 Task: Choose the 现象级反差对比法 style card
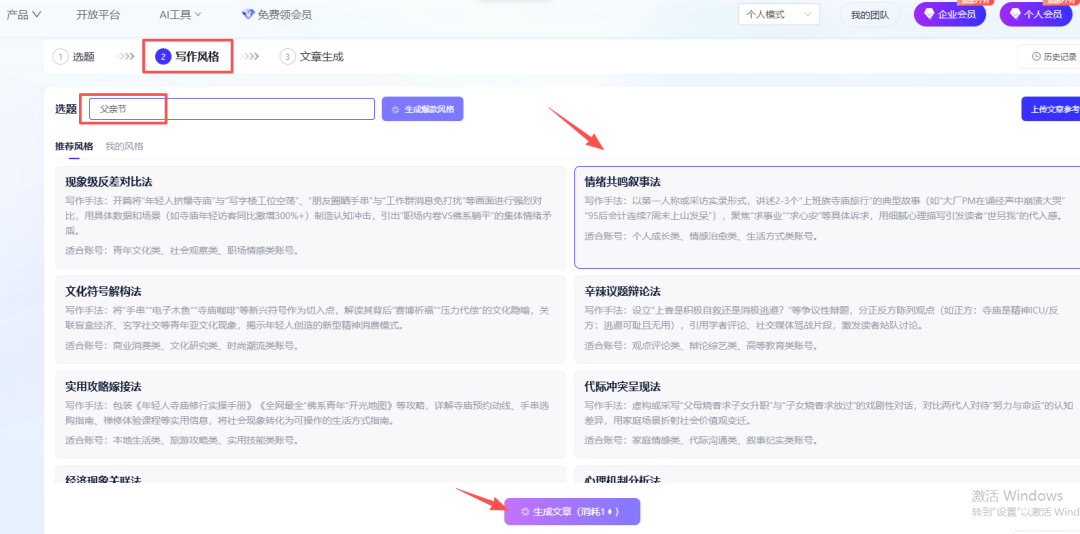click(311, 217)
